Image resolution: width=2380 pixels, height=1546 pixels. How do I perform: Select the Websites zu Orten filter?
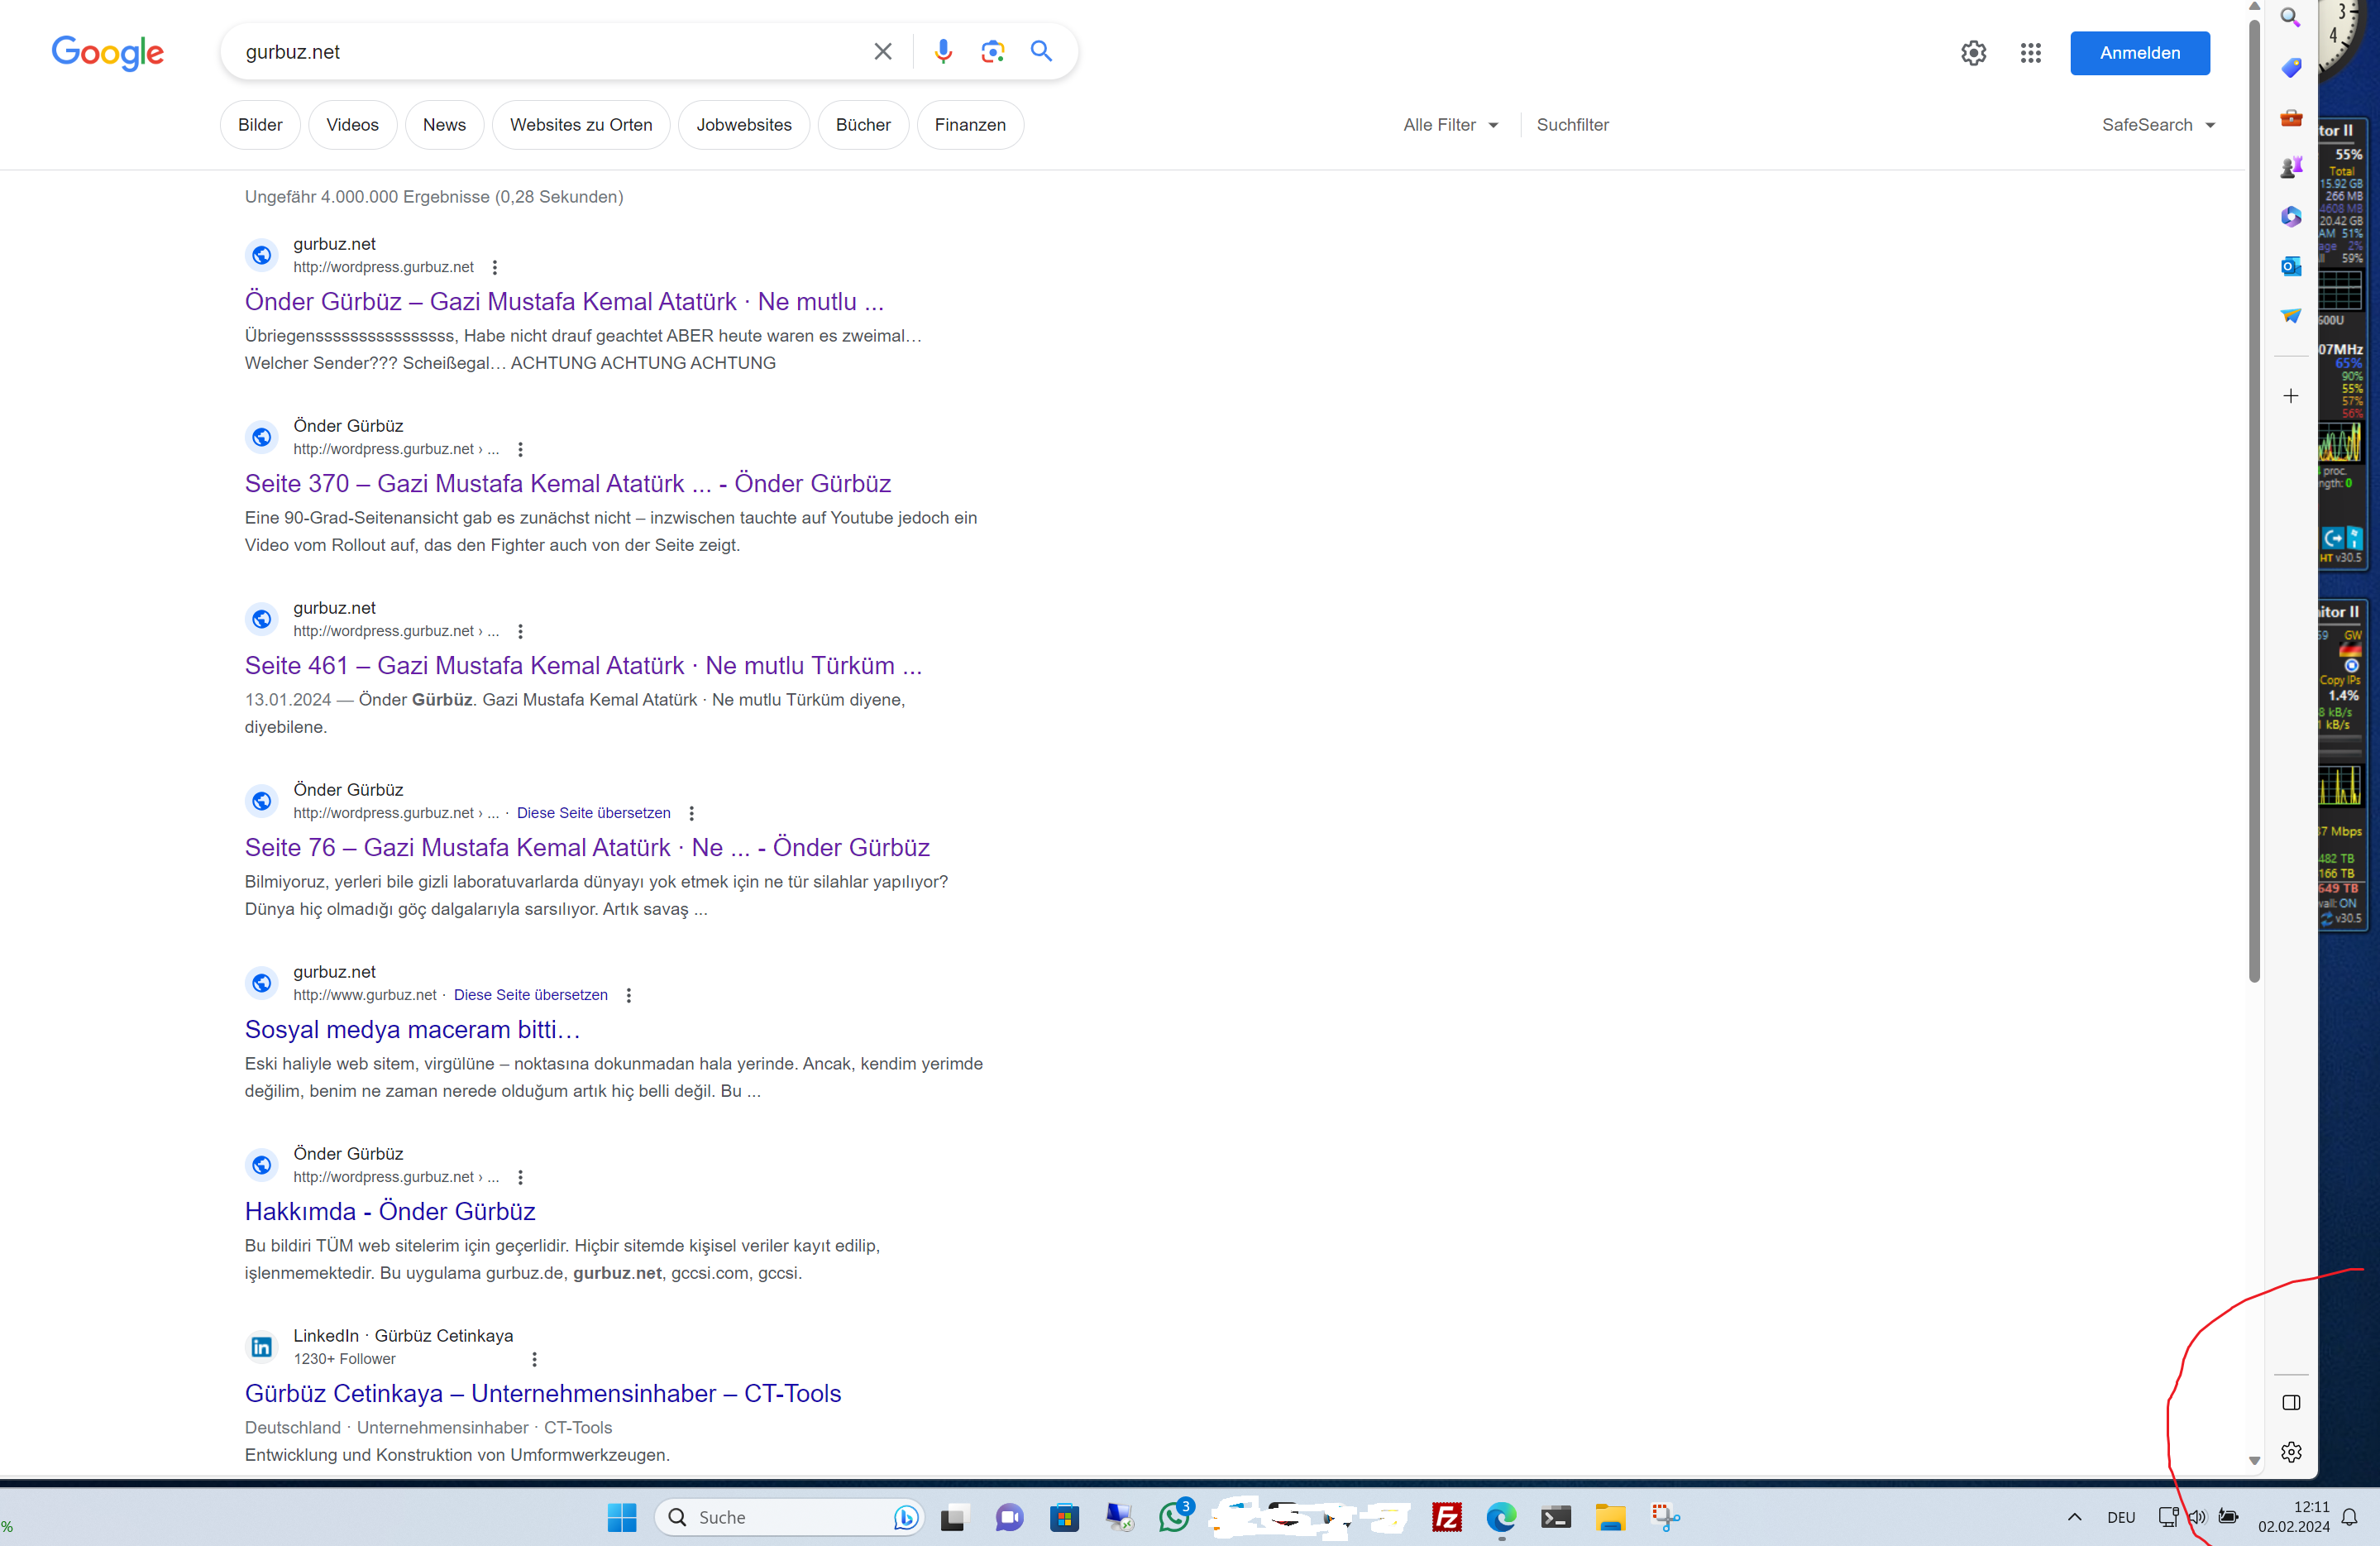[x=581, y=125]
